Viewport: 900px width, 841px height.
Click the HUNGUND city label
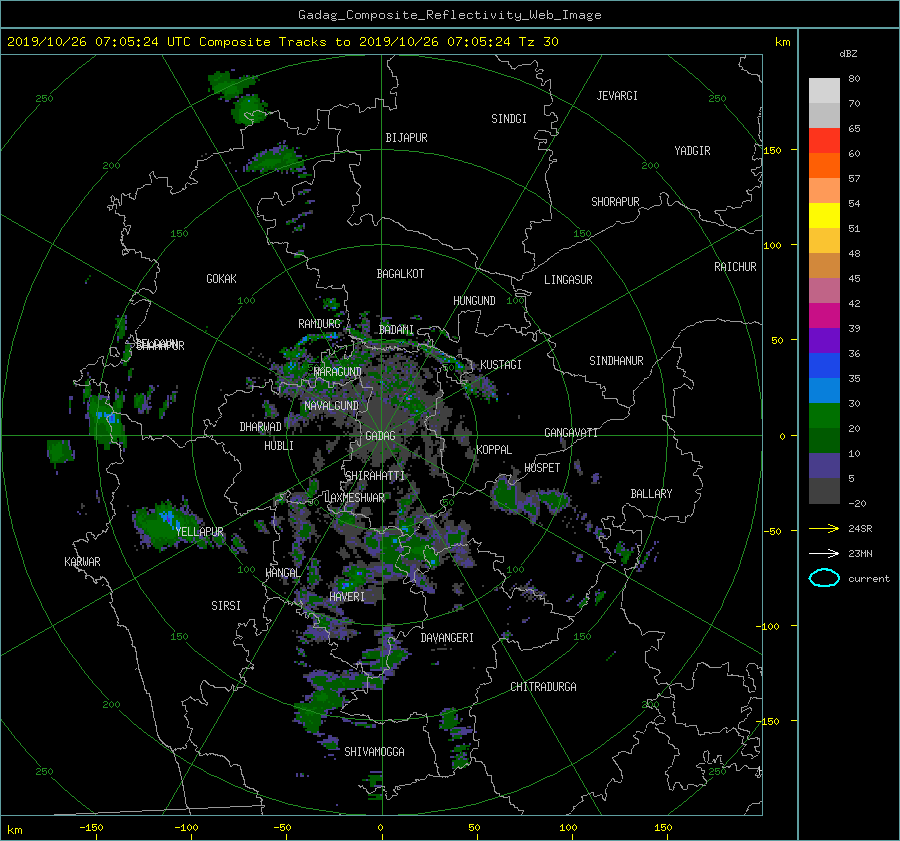tap(474, 301)
